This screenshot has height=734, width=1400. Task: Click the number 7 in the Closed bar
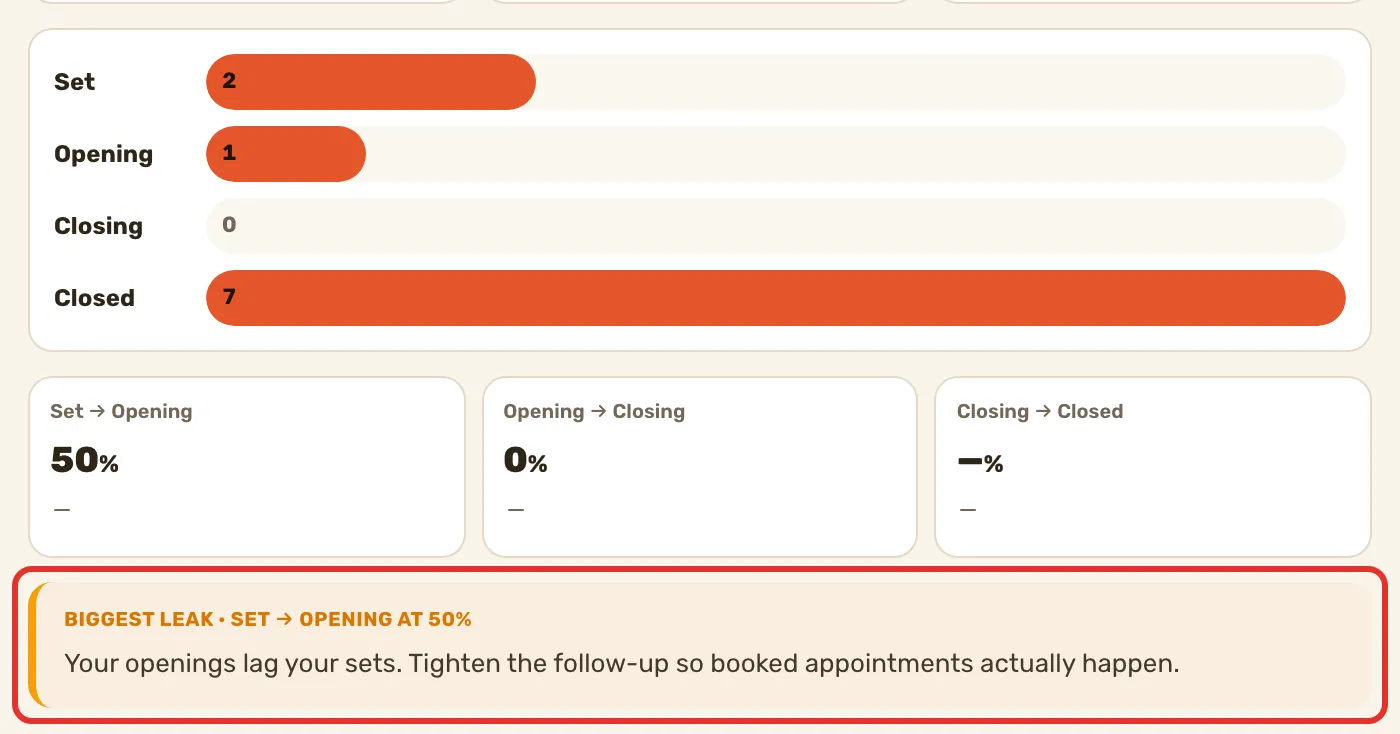click(229, 297)
